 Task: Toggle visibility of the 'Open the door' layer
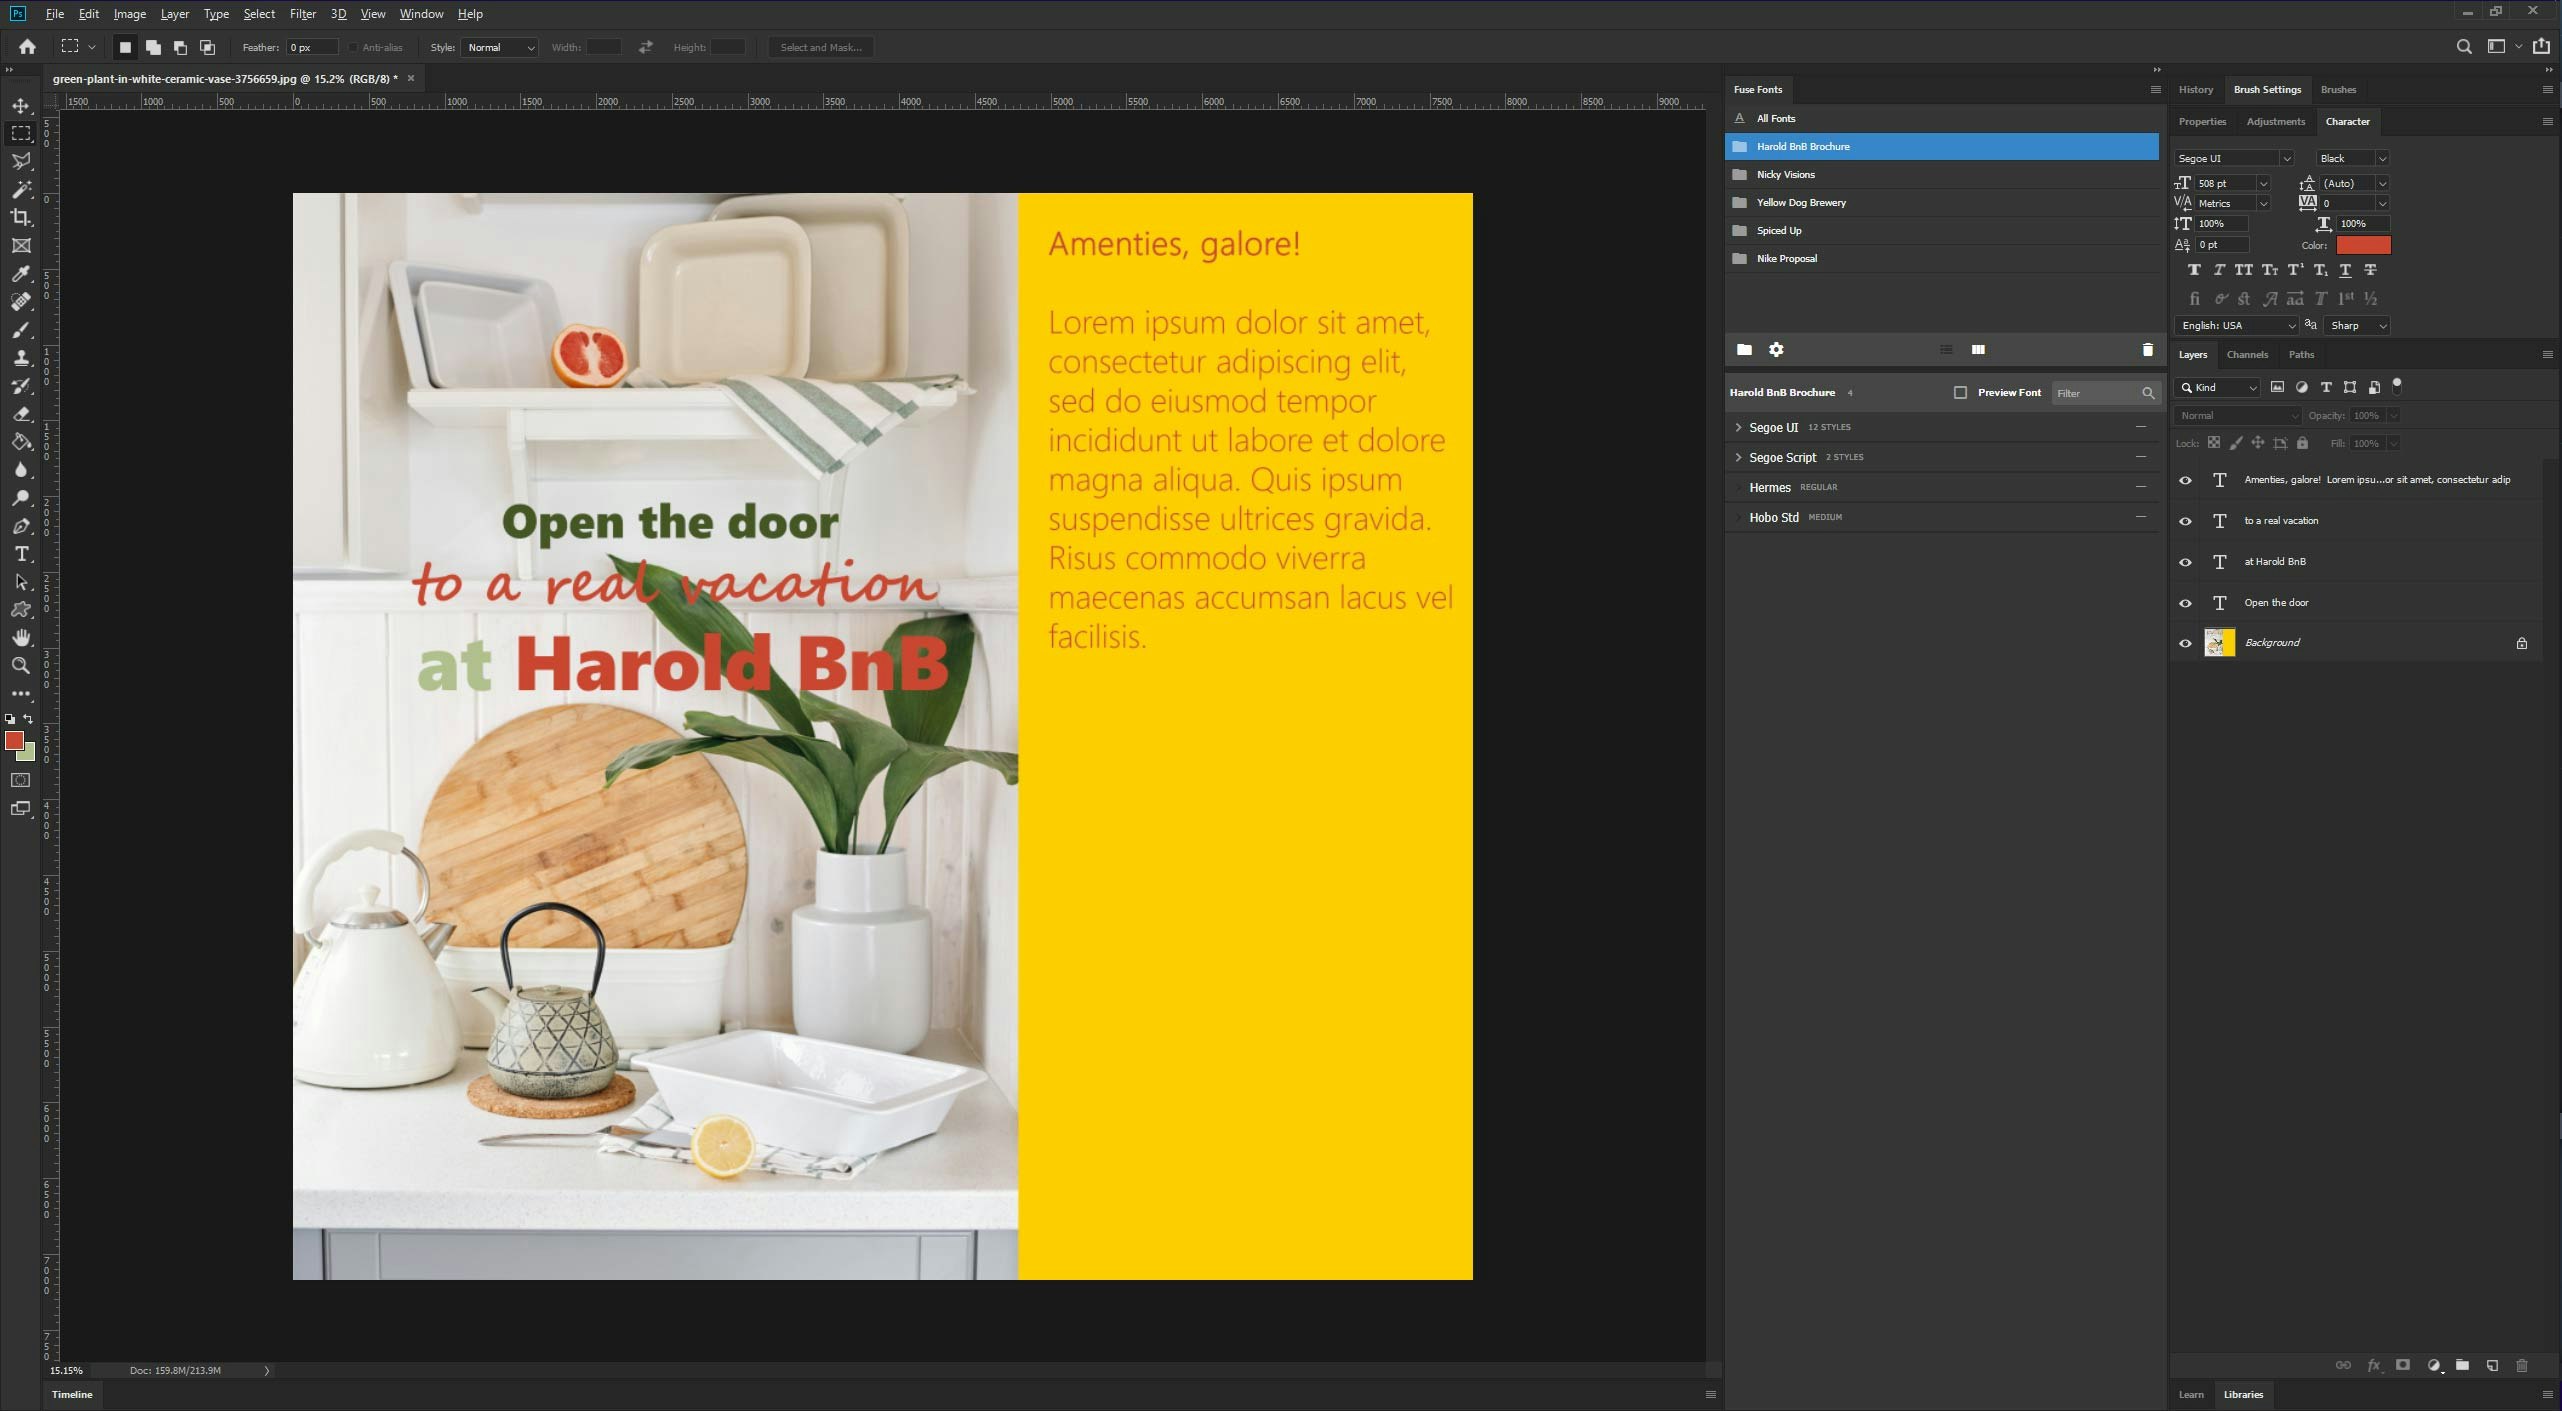tap(2185, 602)
